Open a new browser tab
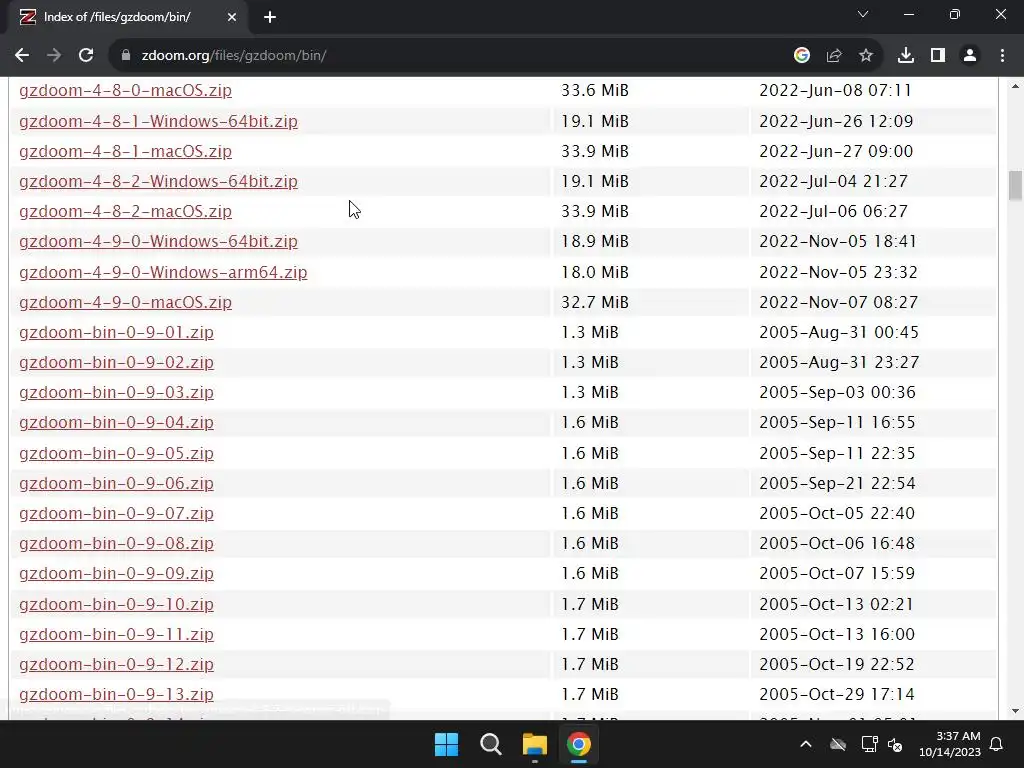This screenshot has height=768, width=1024. coord(270,18)
